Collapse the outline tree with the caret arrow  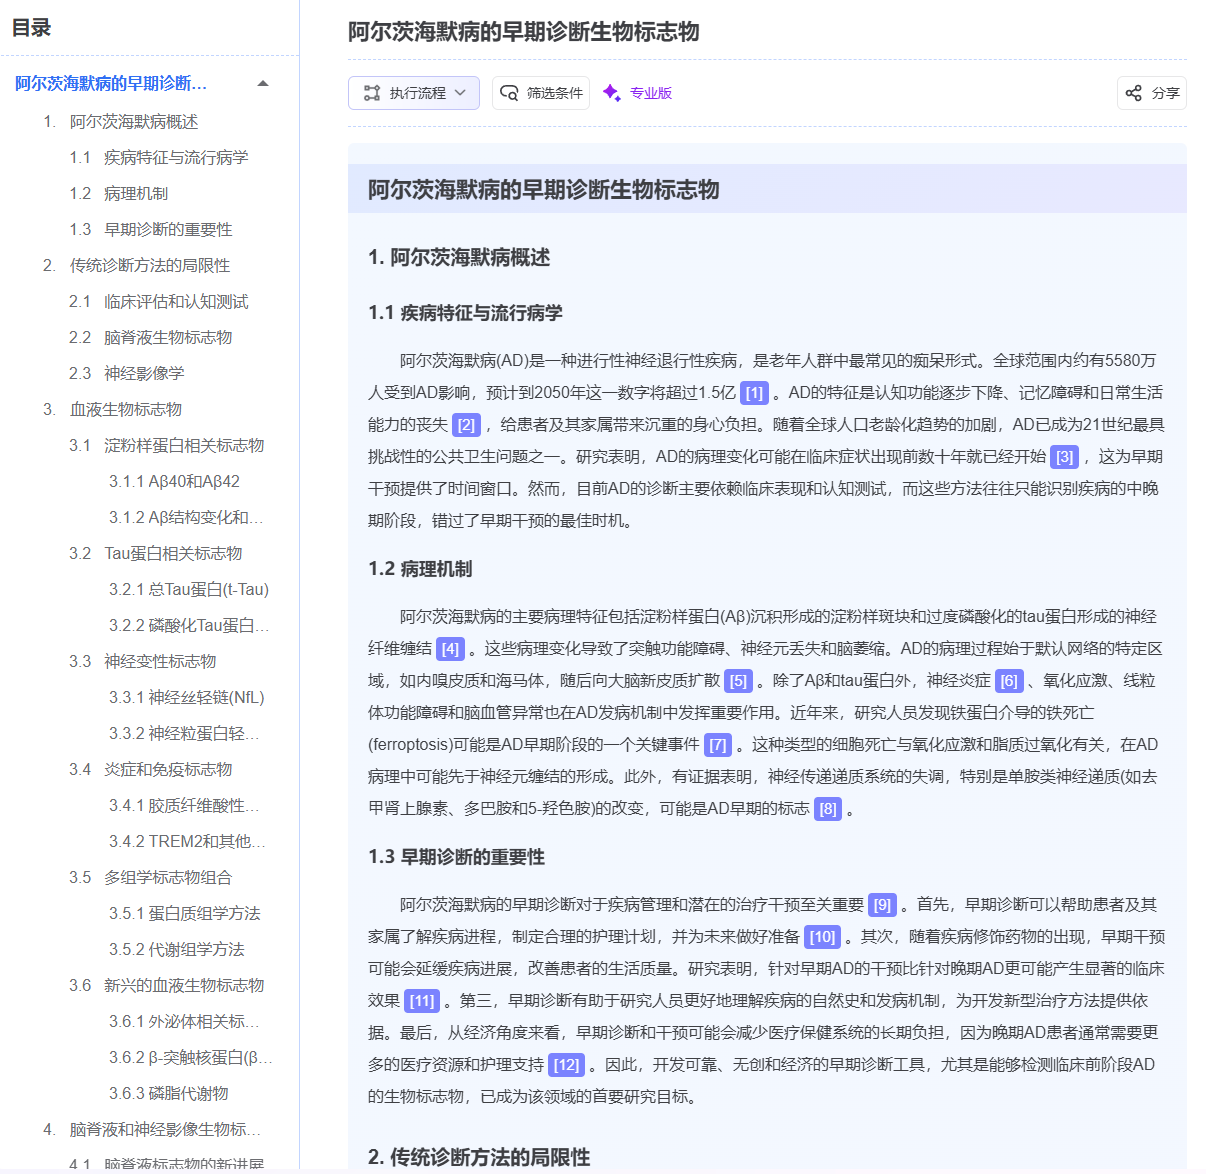pyautogui.click(x=263, y=83)
